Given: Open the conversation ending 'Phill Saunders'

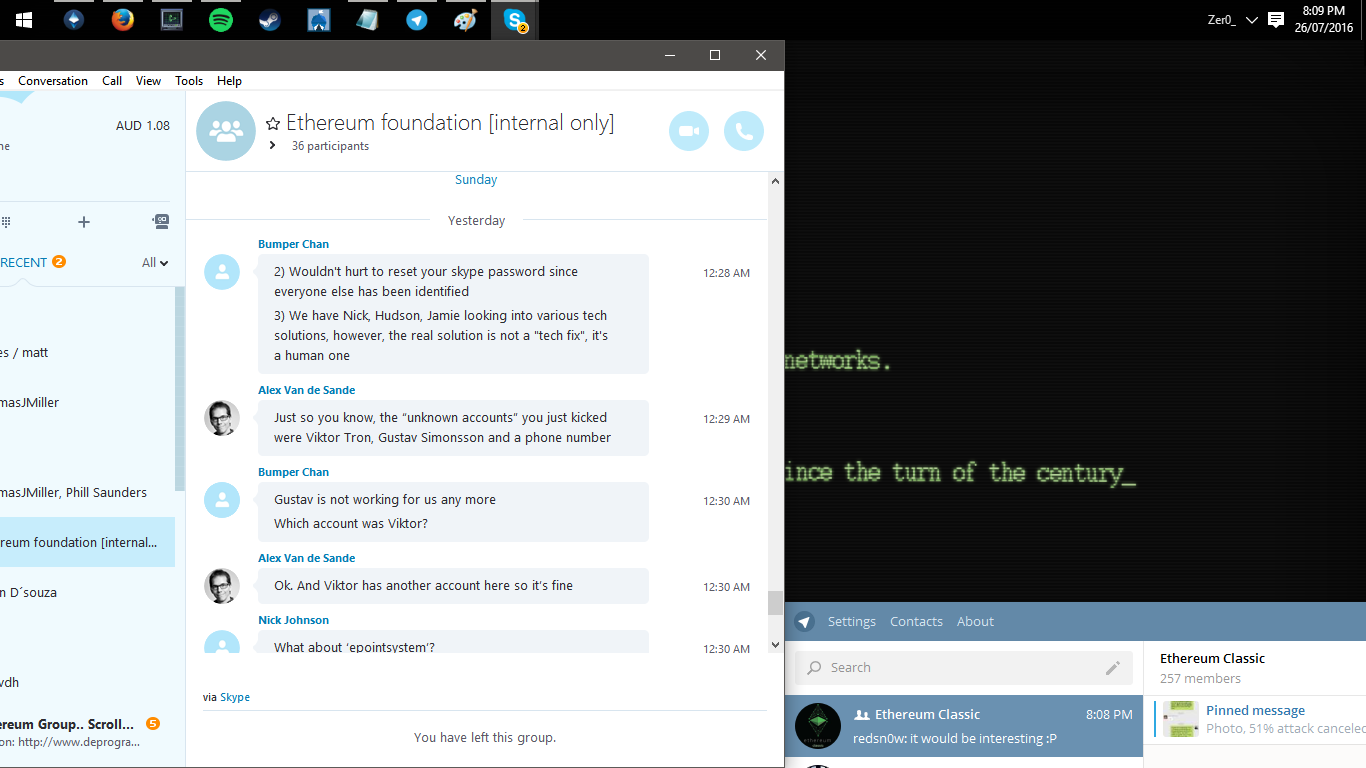Looking at the screenshot, I should click(x=87, y=492).
